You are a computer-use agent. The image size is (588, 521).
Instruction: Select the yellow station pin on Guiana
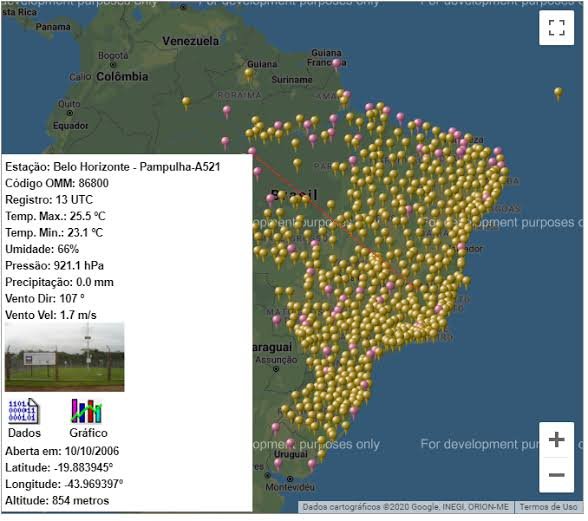tap(250, 74)
